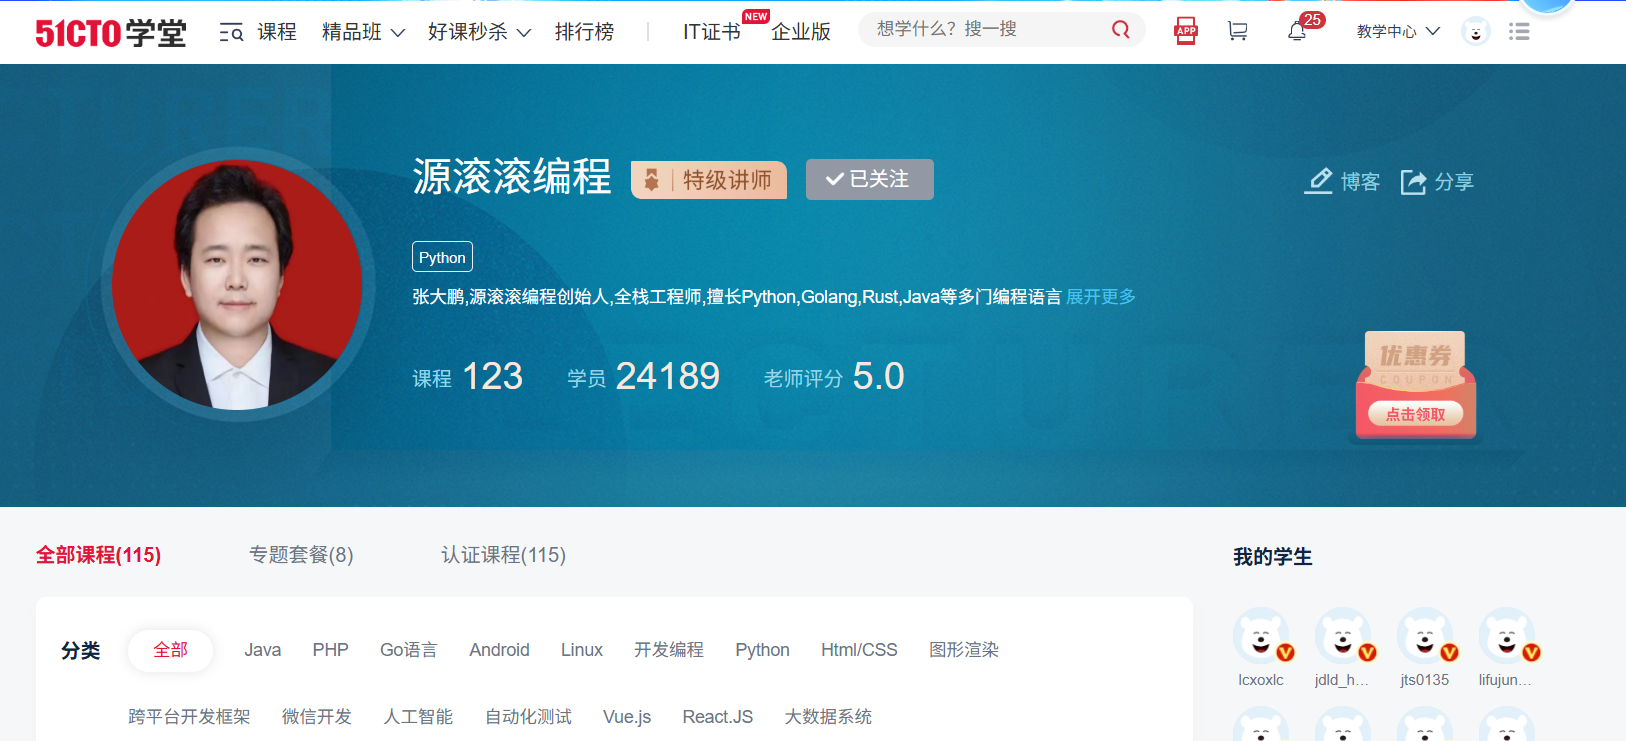This screenshot has width=1626, height=741.
Task: Switch to the 认证课程(115) tab
Action: pos(504,555)
